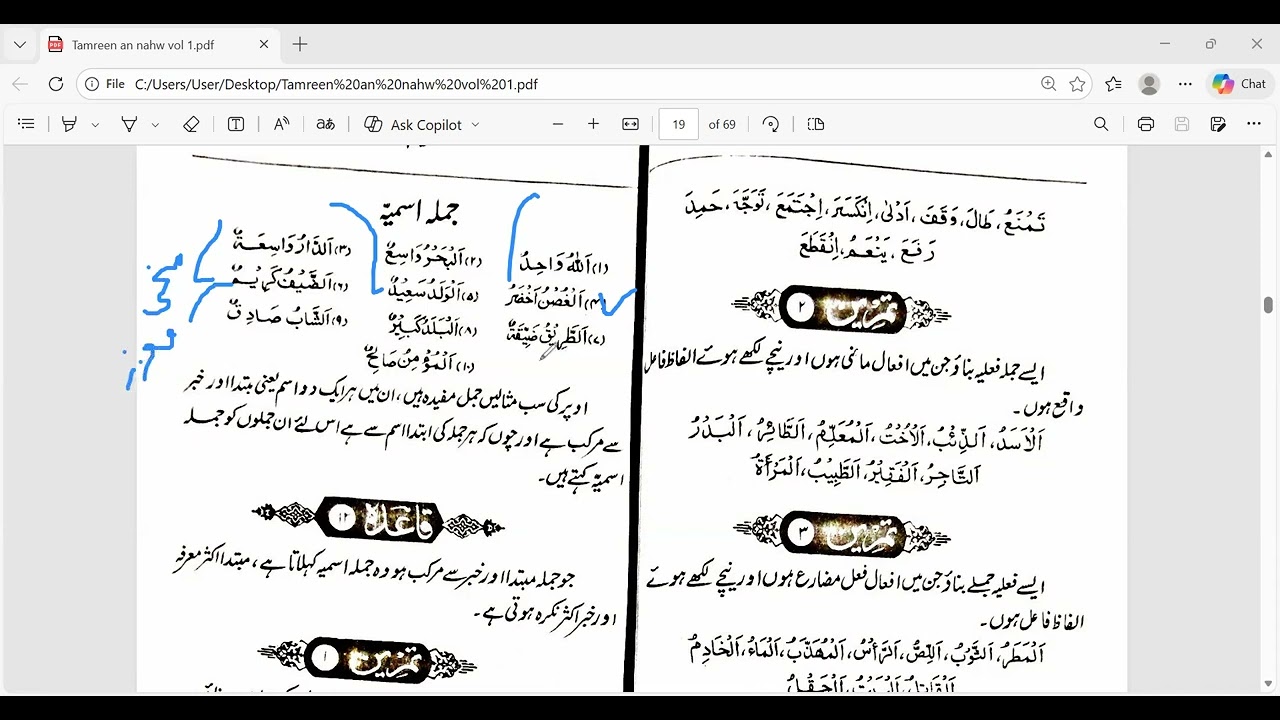Click the address bar file path
Image resolution: width=1280 pixels, height=720 pixels.
336,84
